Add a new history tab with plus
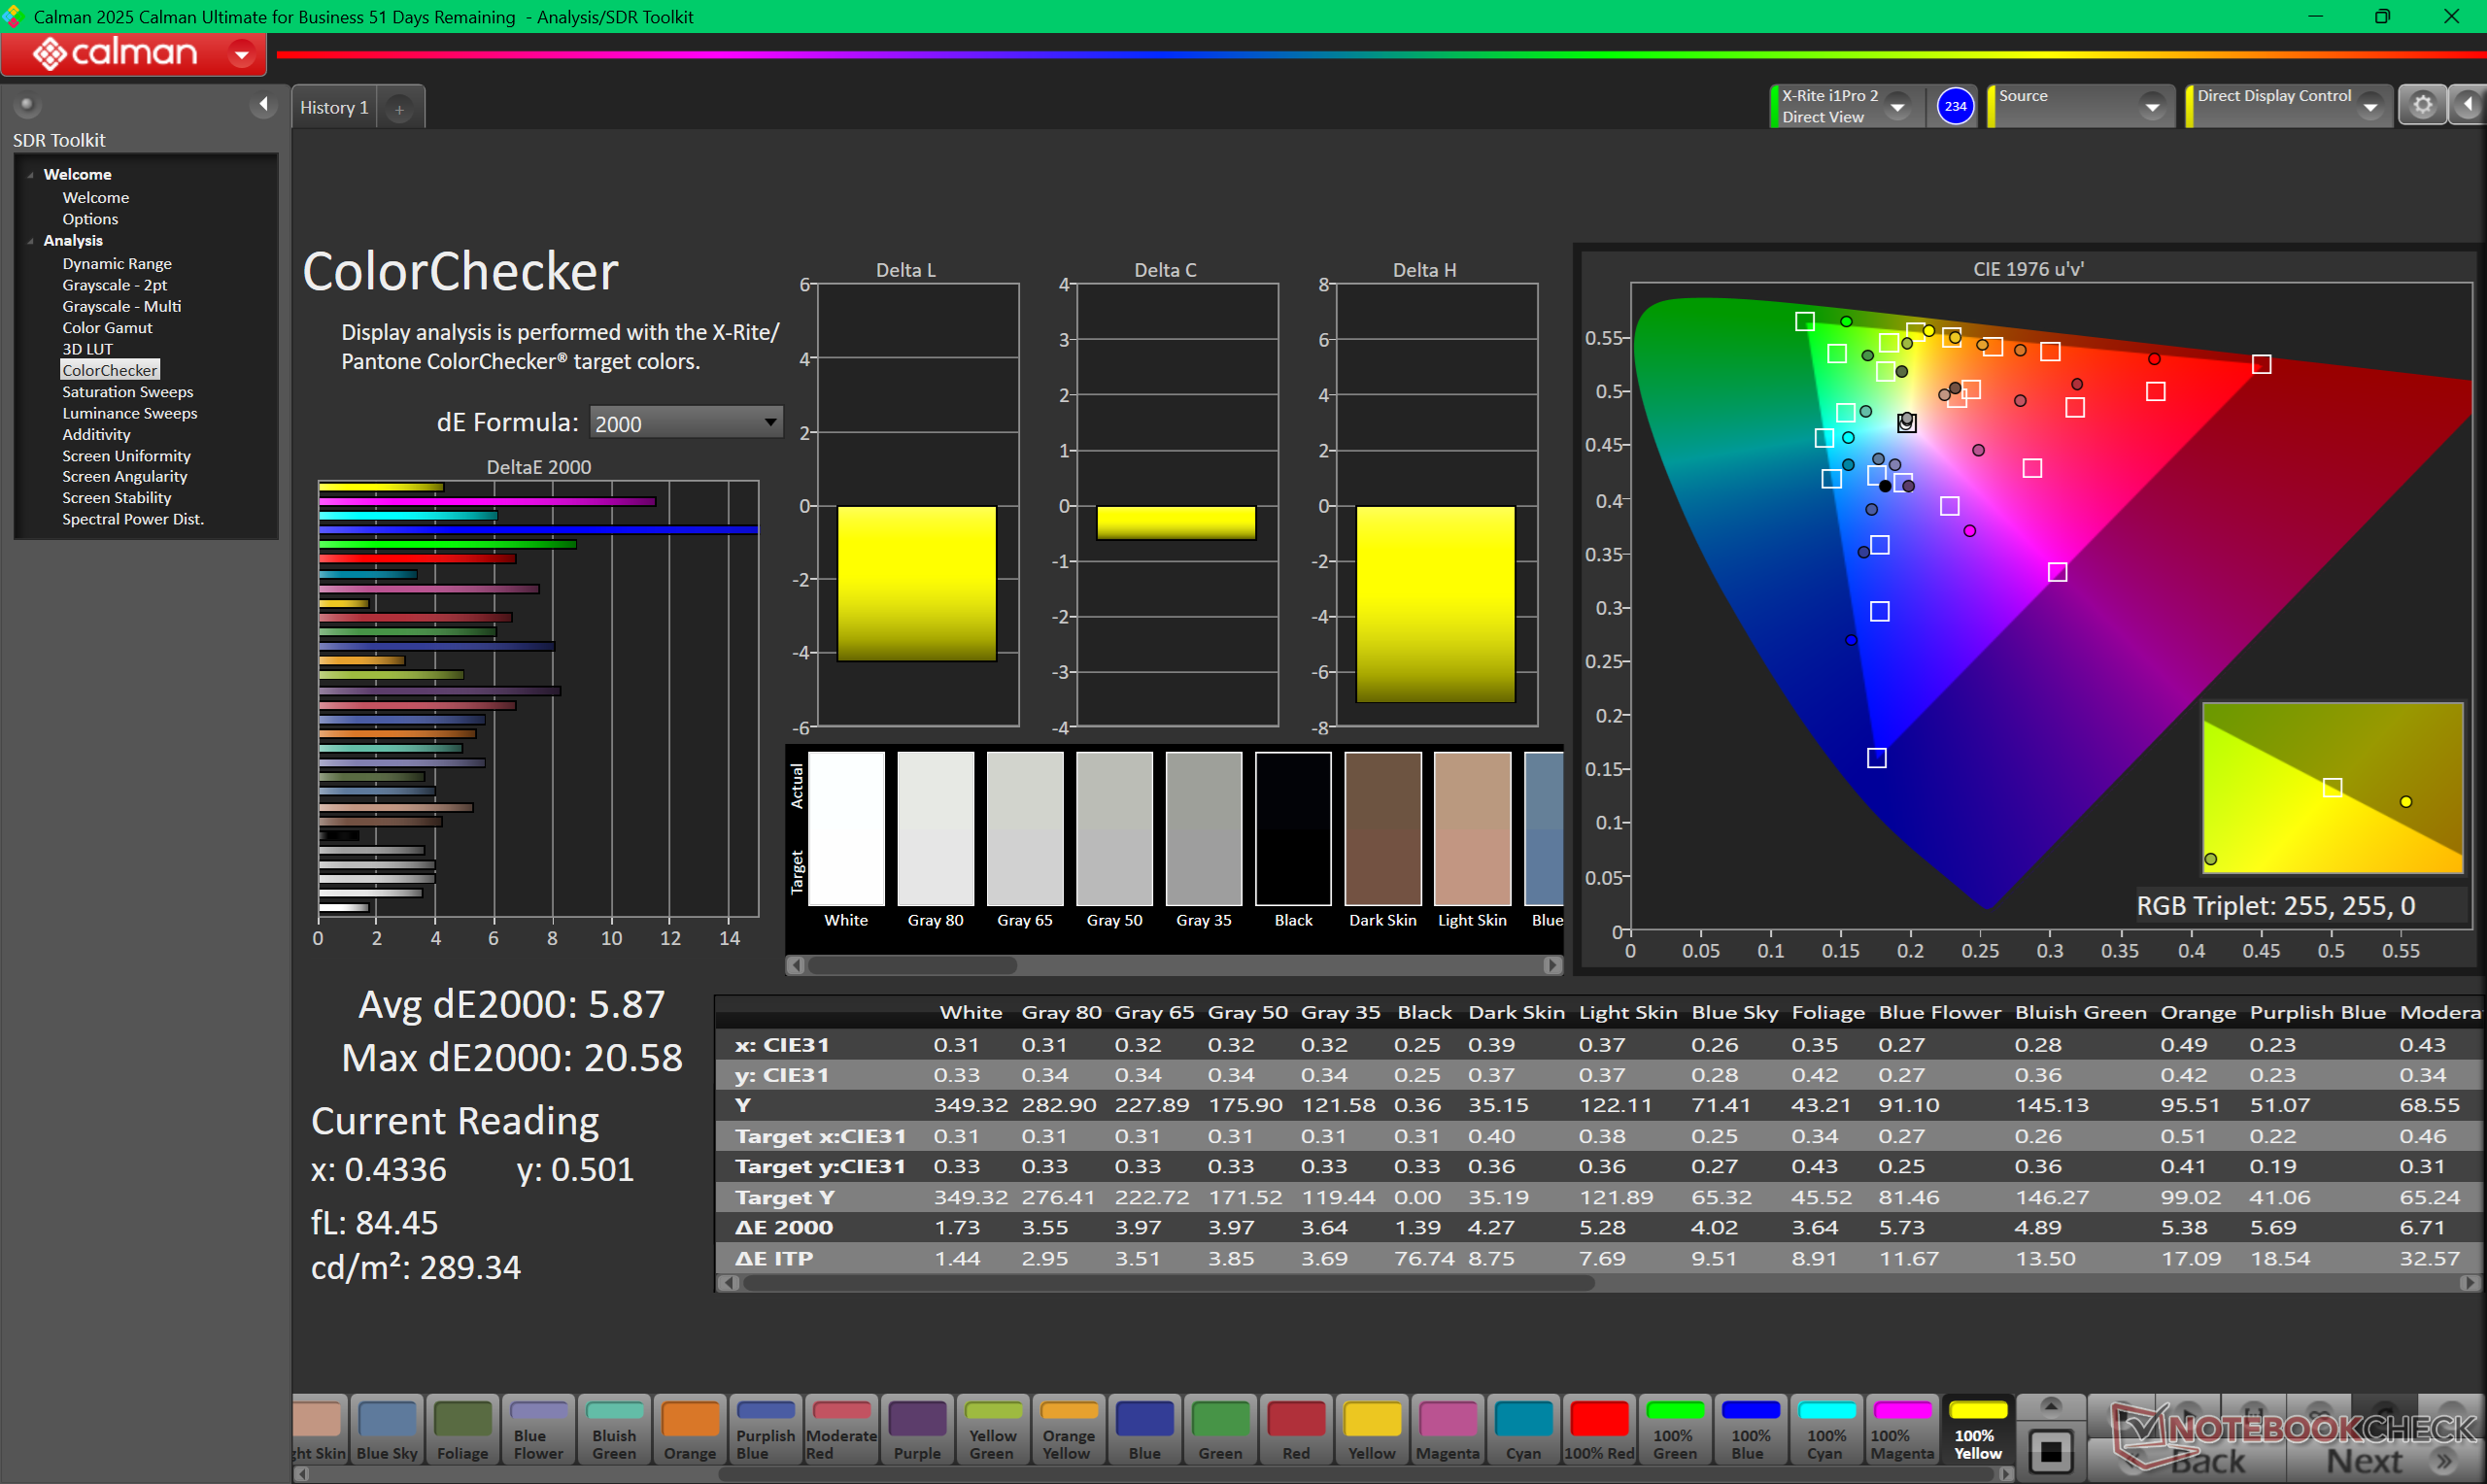The width and height of the screenshot is (2487, 1484). (x=399, y=109)
